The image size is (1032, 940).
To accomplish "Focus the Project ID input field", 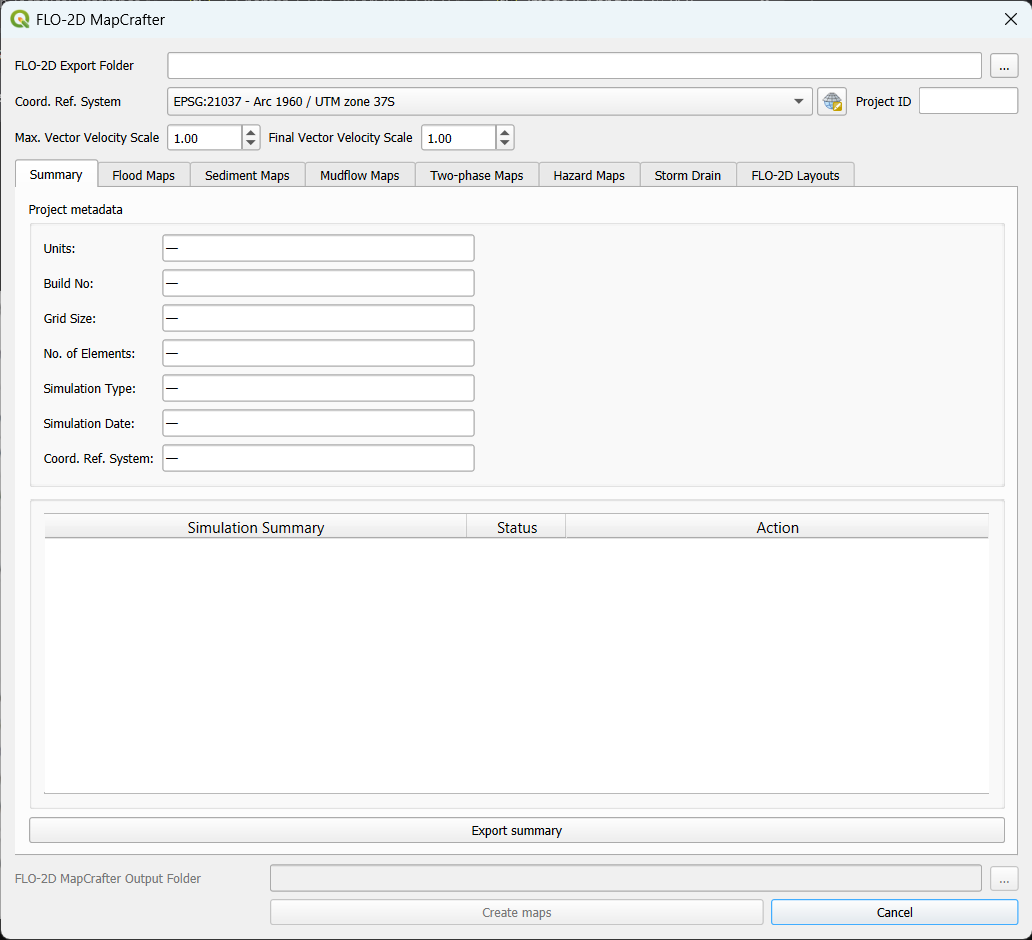I will click(967, 102).
